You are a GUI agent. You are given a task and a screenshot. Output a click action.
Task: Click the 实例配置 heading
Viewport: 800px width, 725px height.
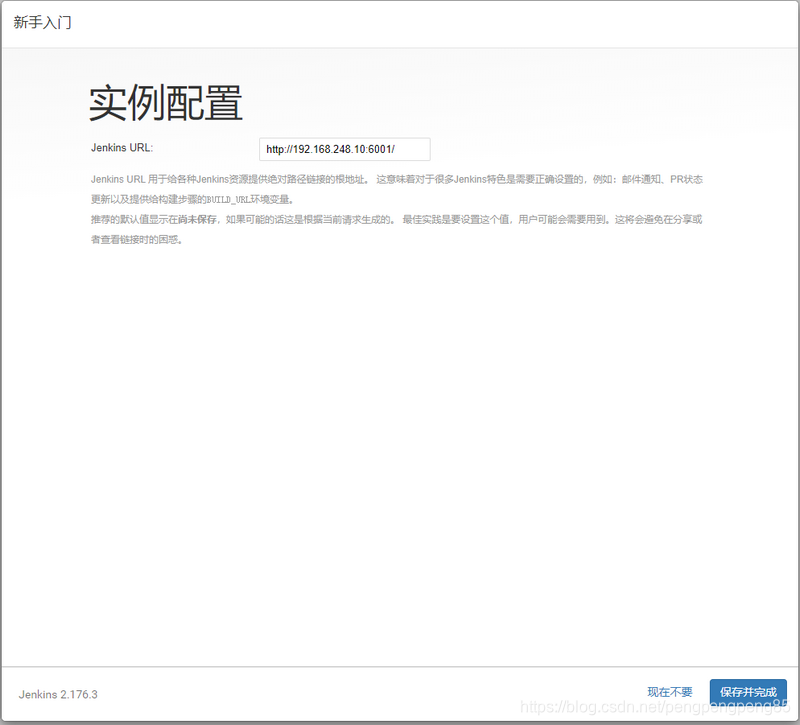[166, 103]
